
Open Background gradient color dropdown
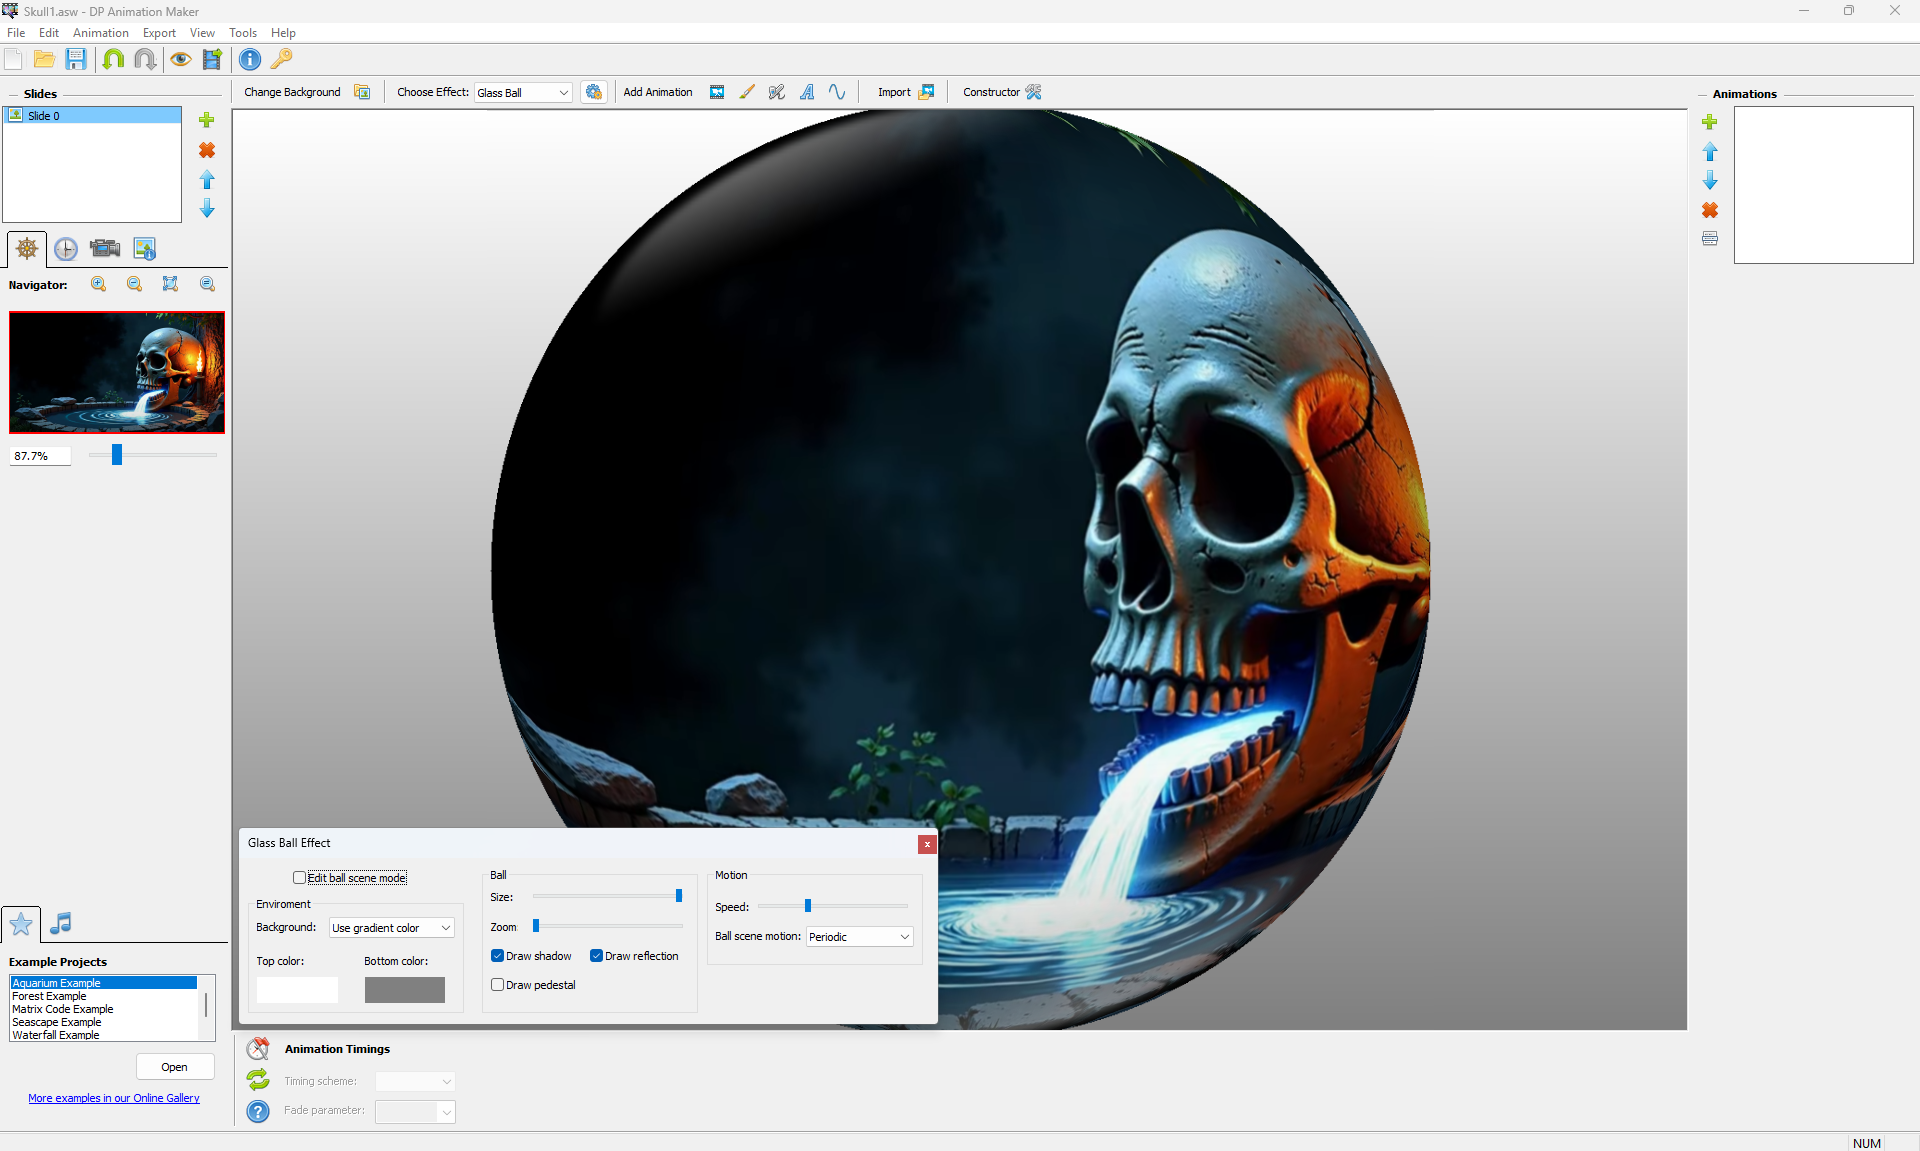[391, 928]
